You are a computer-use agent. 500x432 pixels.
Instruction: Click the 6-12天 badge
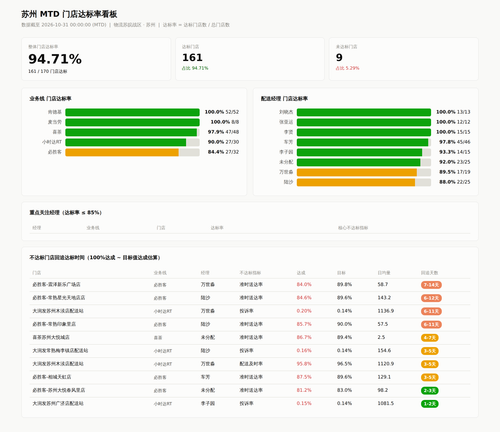431,298
